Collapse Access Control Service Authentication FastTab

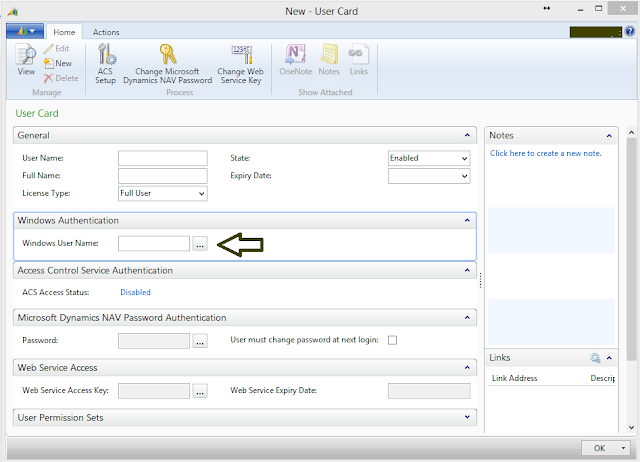pos(467,270)
